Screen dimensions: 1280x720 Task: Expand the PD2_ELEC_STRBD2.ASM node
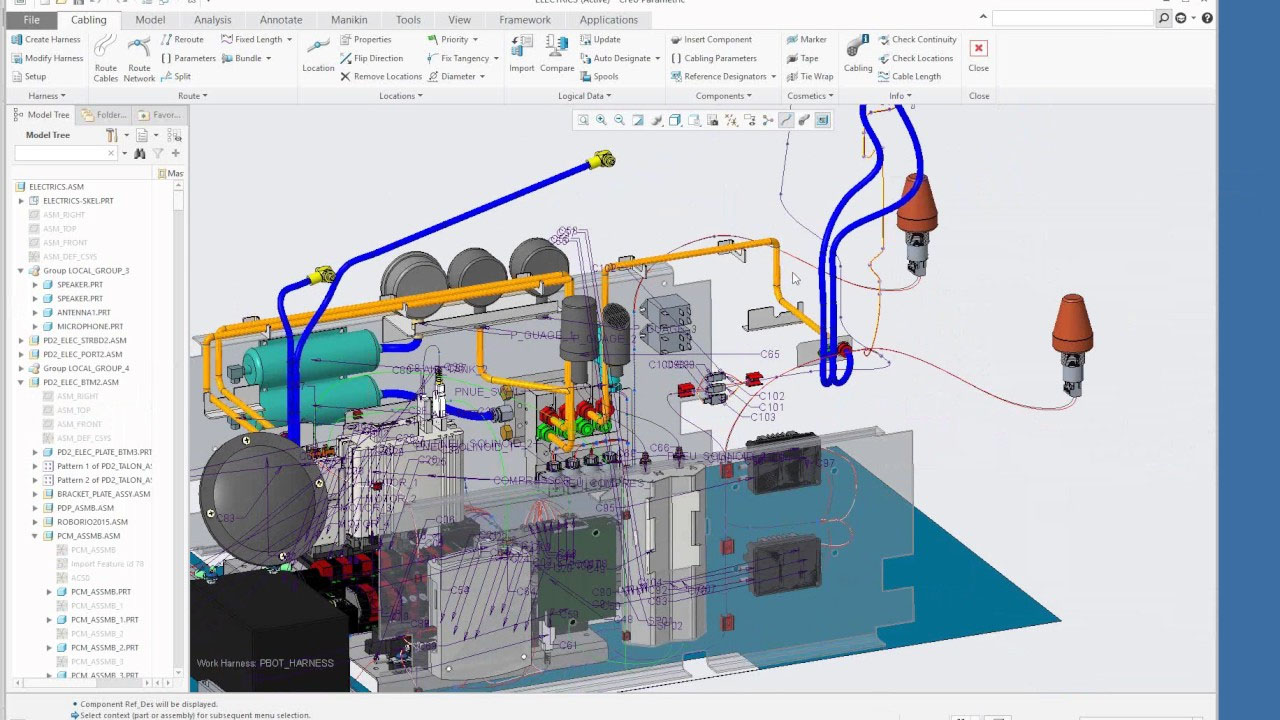[21, 341]
